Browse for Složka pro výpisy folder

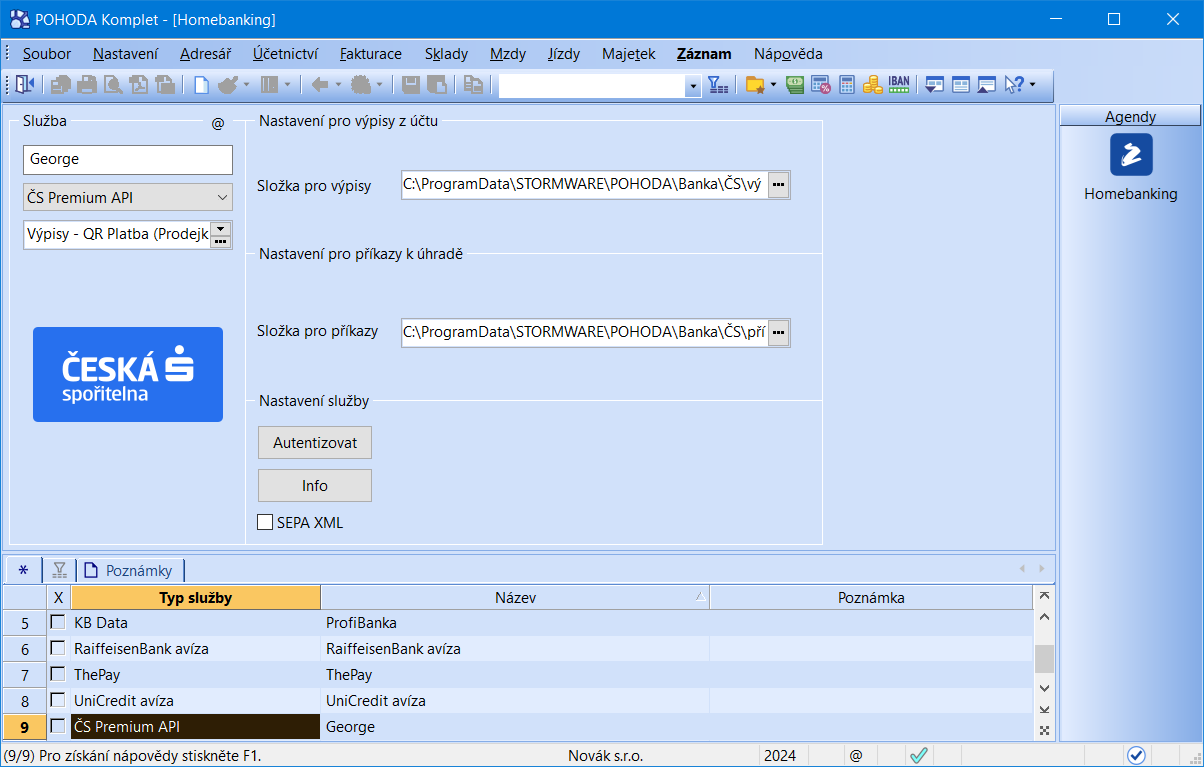tap(778, 185)
